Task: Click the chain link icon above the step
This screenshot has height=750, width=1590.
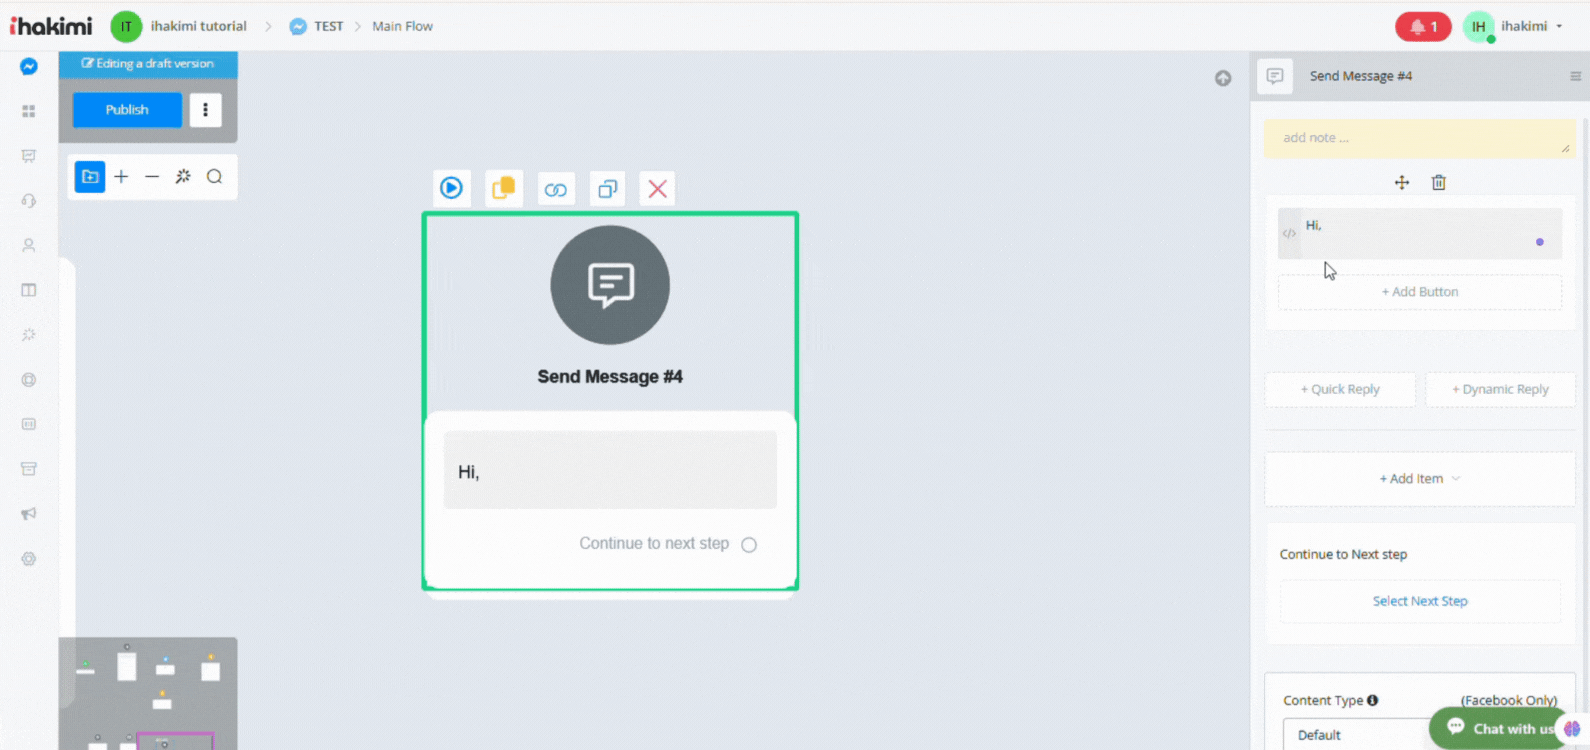Action: coord(556,189)
